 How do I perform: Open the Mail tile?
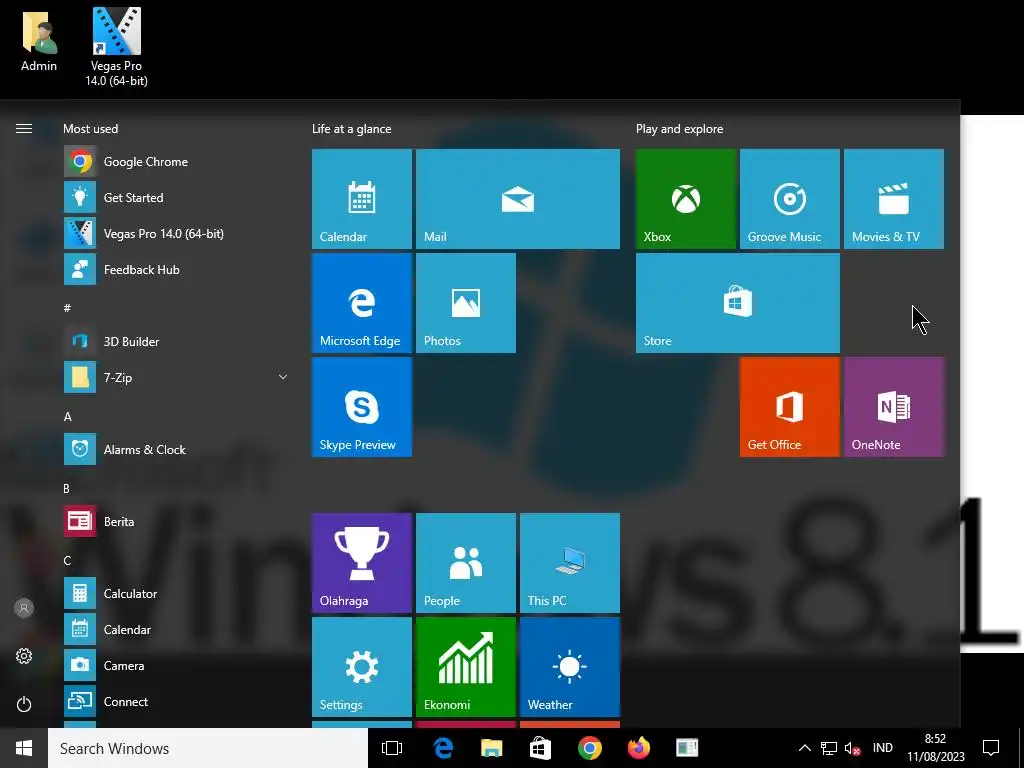point(518,199)
